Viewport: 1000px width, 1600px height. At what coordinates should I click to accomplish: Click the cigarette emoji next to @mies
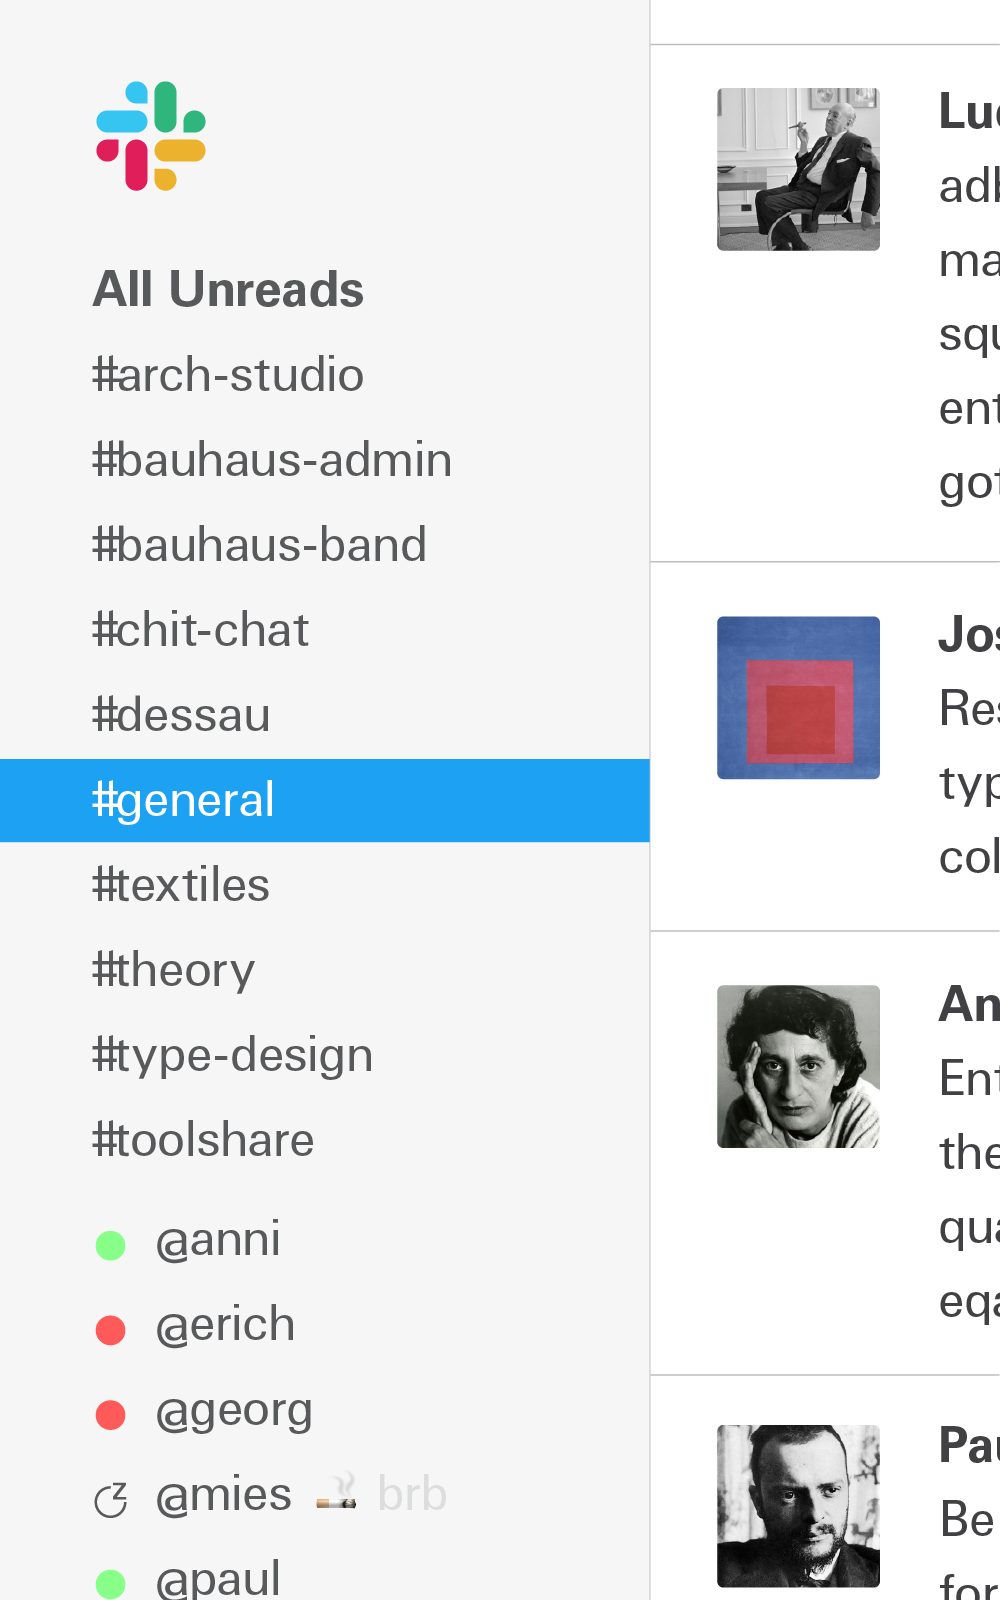(336, 1494)
